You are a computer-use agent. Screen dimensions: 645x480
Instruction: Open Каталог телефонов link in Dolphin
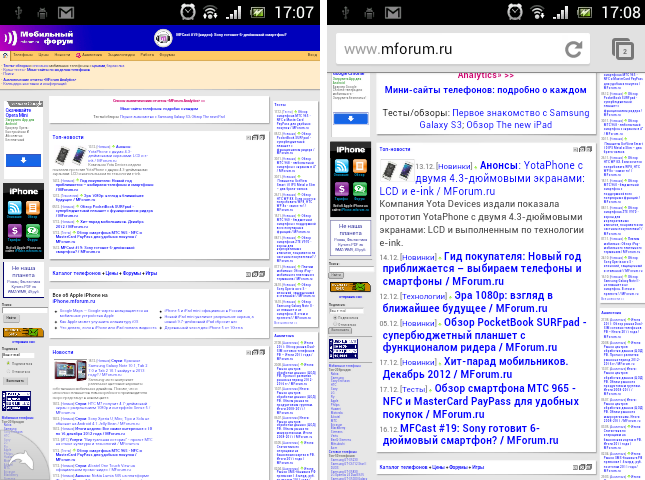click(77, 273)
